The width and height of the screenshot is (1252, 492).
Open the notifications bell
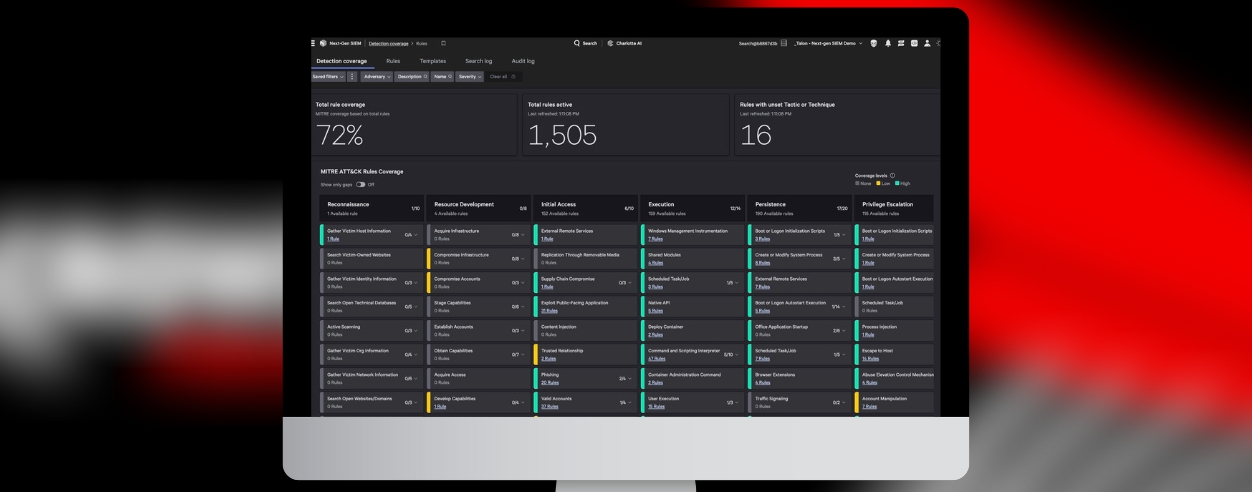pyautogui.click(x=886, y=43)
